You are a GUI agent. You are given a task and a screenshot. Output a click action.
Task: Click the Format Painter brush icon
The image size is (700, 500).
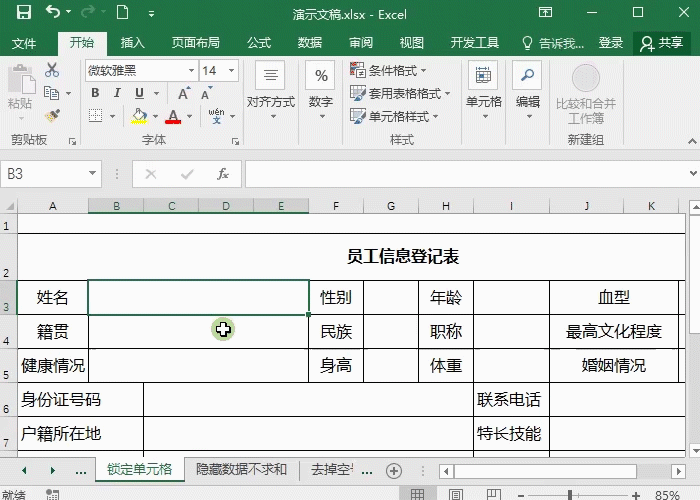(x=52, y=115)
